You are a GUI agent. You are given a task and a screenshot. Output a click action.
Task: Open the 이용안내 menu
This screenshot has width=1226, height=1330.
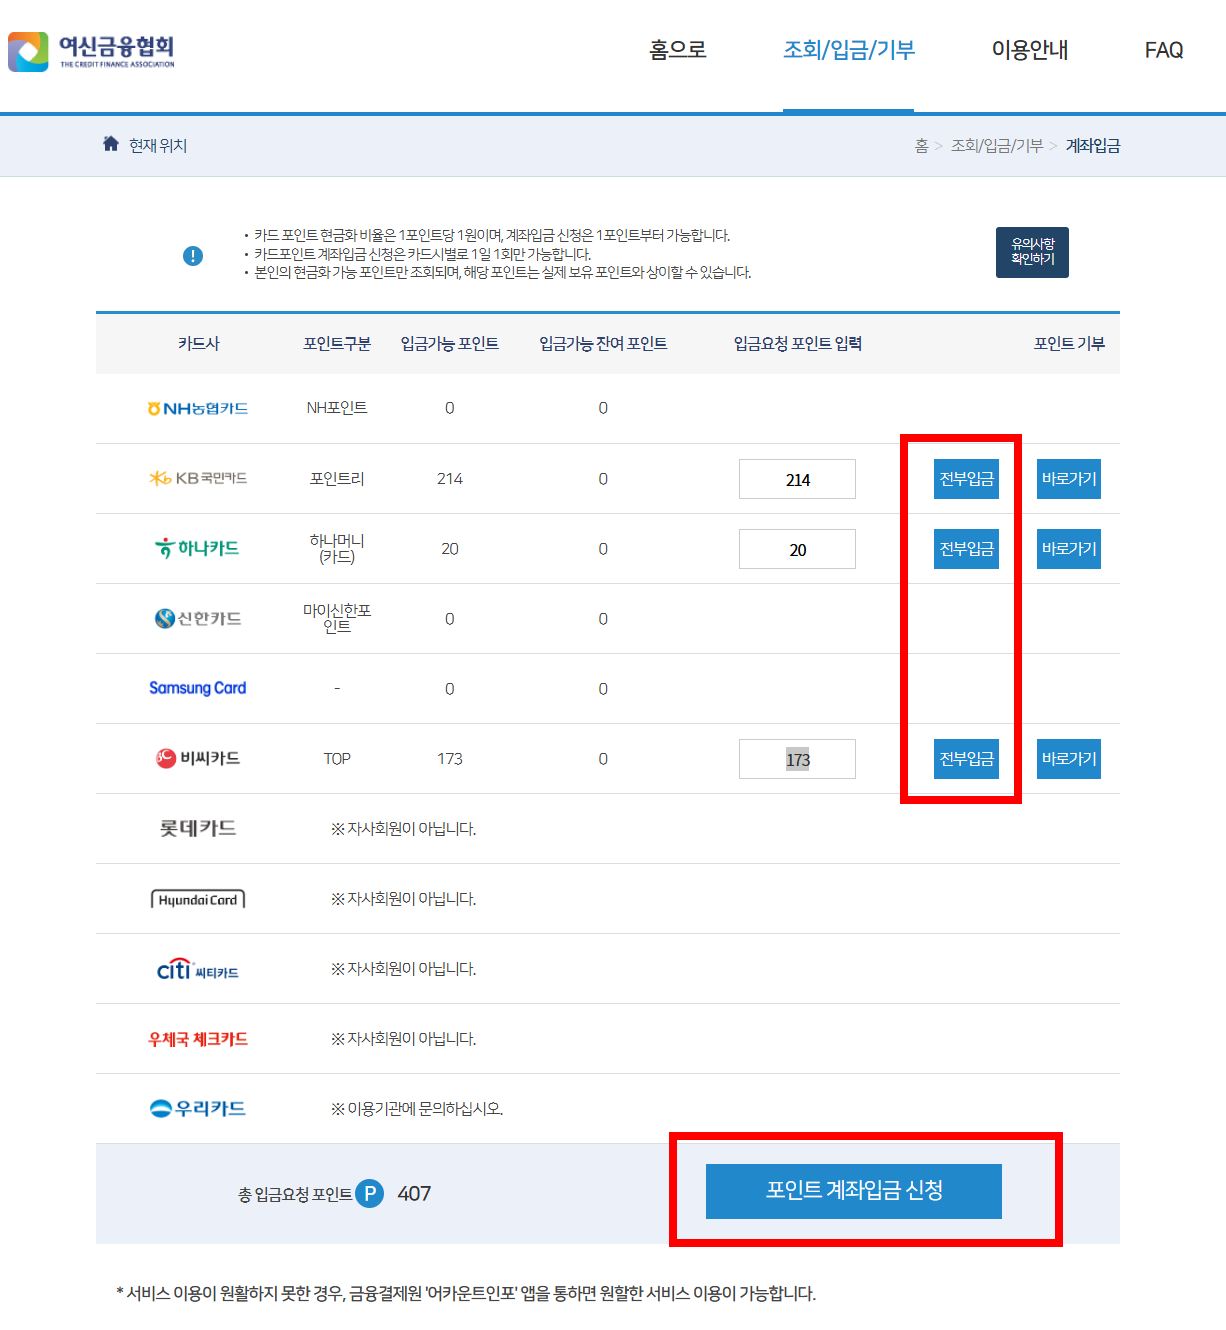pyautogui.click(x=1030, y=50)
